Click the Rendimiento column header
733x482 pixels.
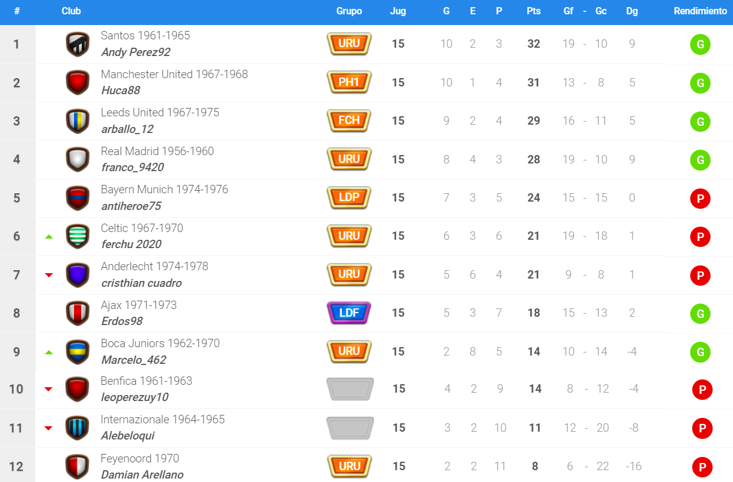pyautogui.click(x=700, y=11)
